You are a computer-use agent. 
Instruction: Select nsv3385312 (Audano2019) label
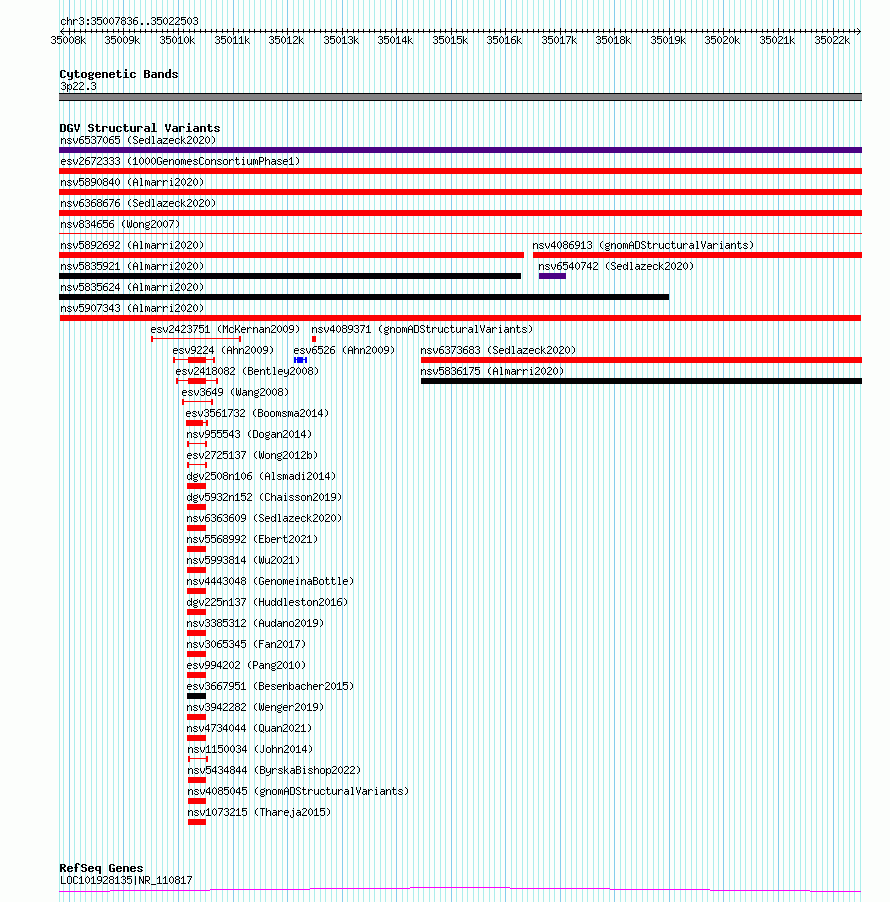255,624
